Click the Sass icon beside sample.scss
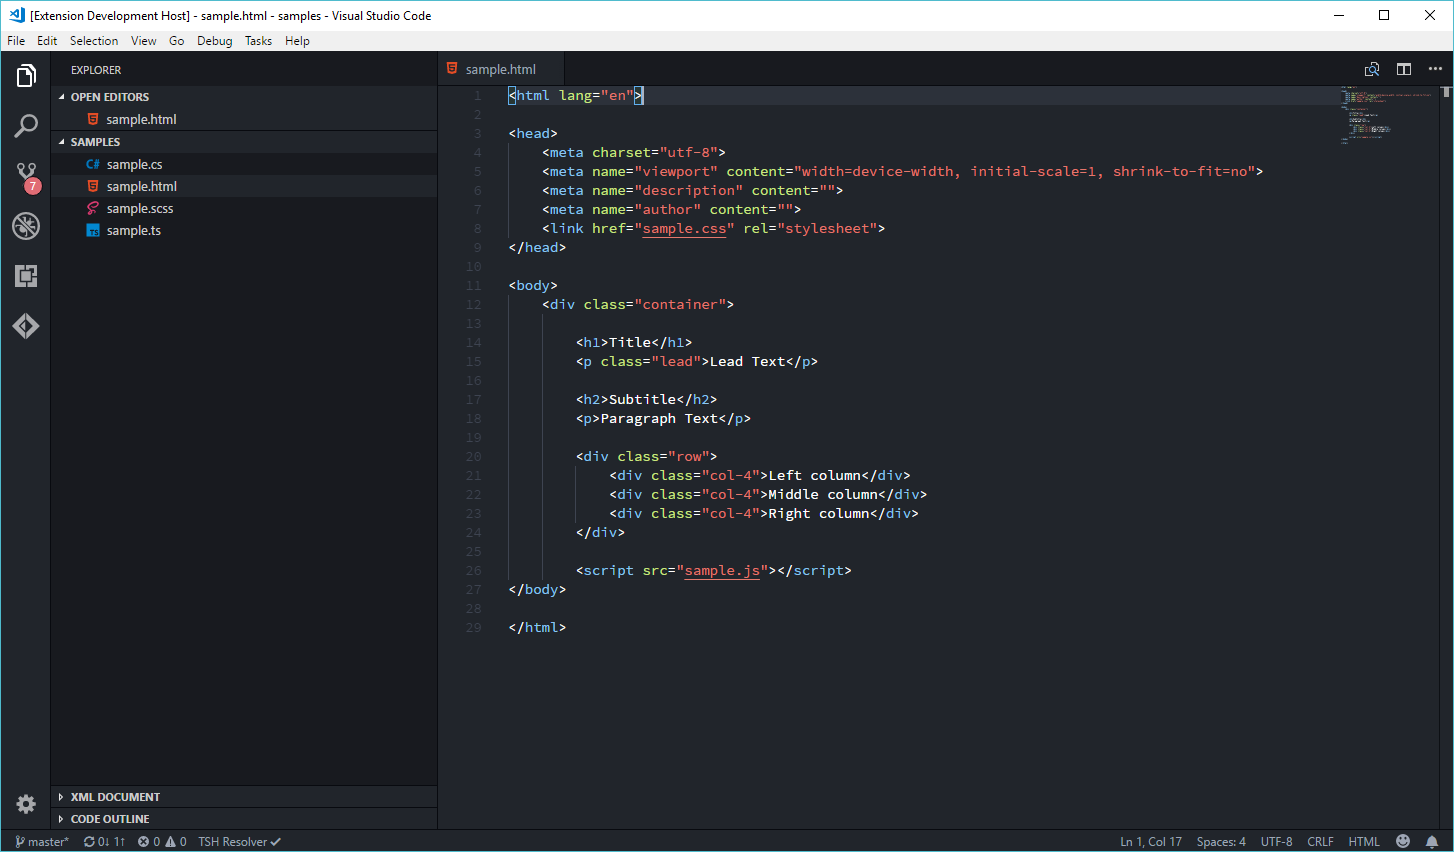Viewport: 1454px width, 852px height. tap(93, 208)
